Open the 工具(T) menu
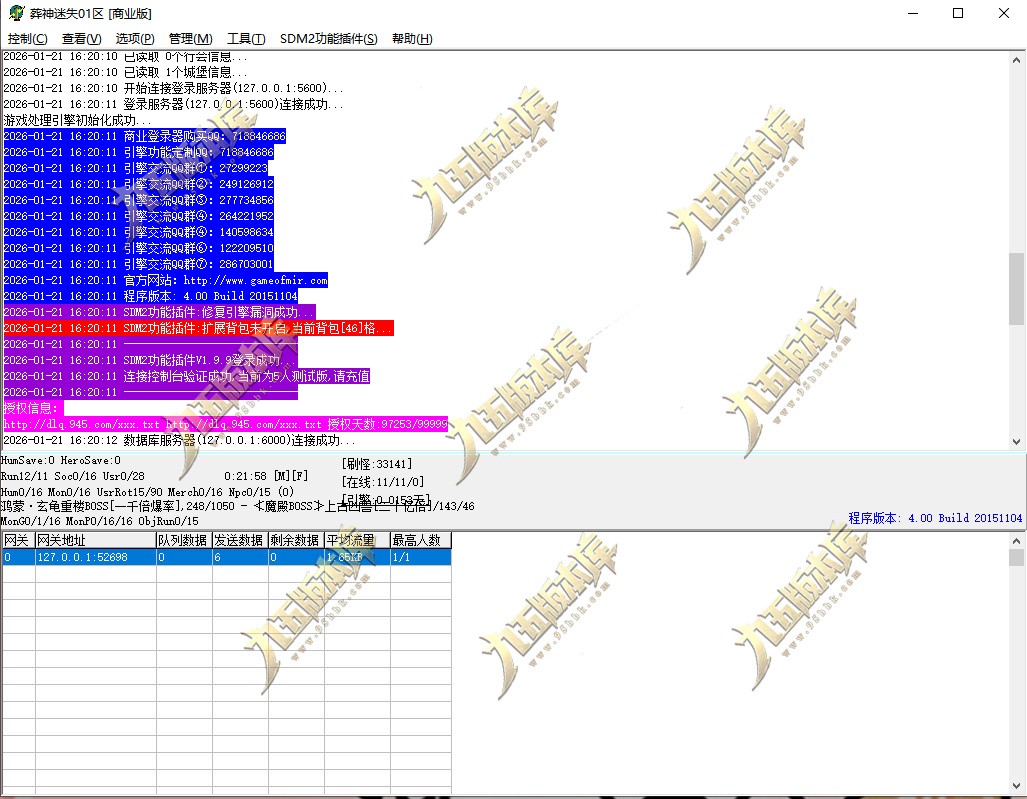The image size is (1027, 799). tap(246, 39)
